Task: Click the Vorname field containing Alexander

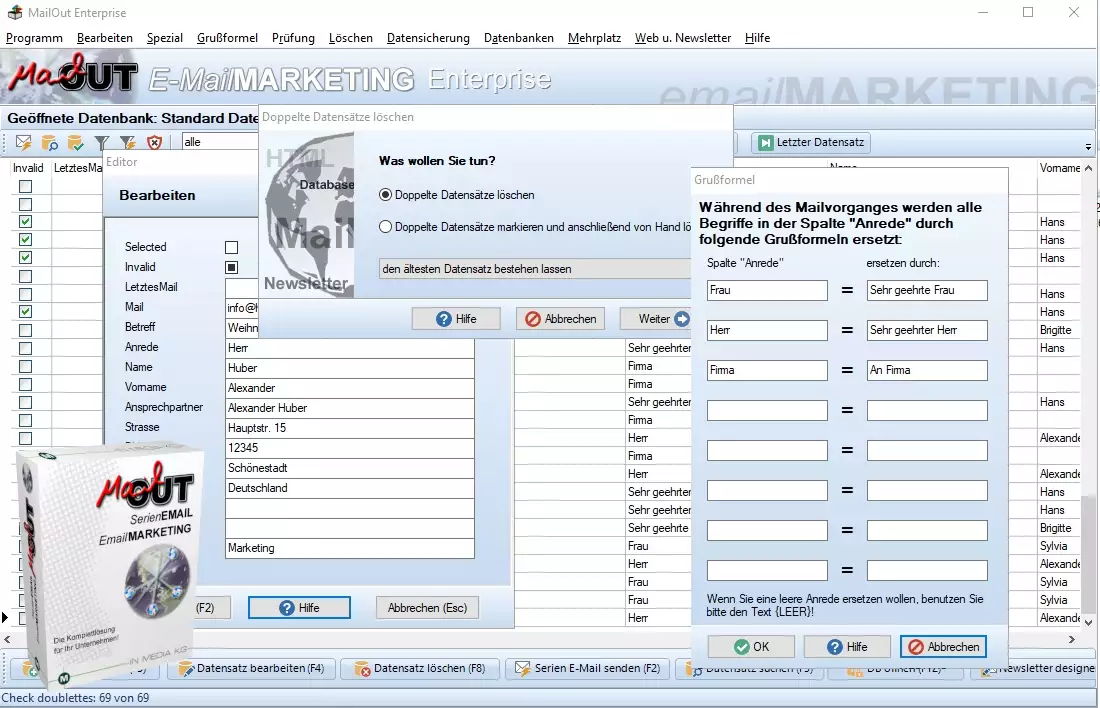Action: [349, 388]
